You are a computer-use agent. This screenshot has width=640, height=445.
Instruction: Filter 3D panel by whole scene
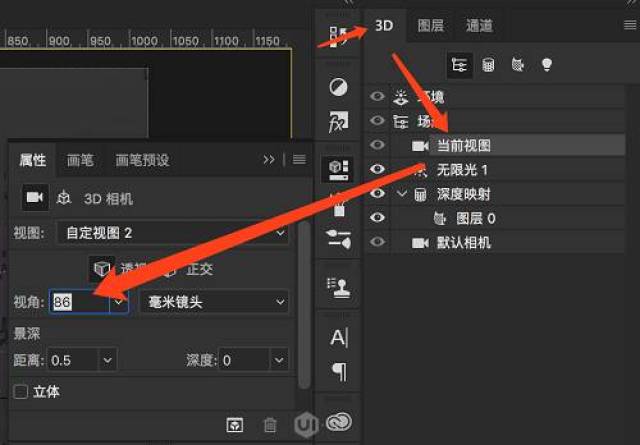coord(460,65)
